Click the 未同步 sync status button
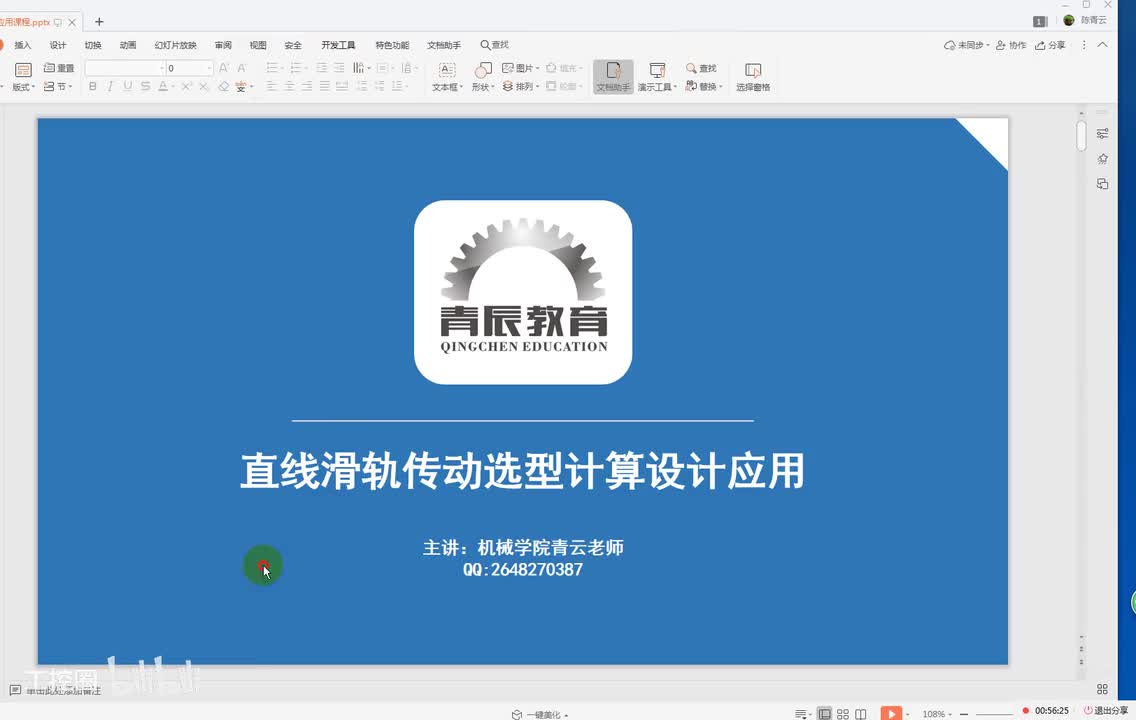The image size is (1136, 720). 966,45
